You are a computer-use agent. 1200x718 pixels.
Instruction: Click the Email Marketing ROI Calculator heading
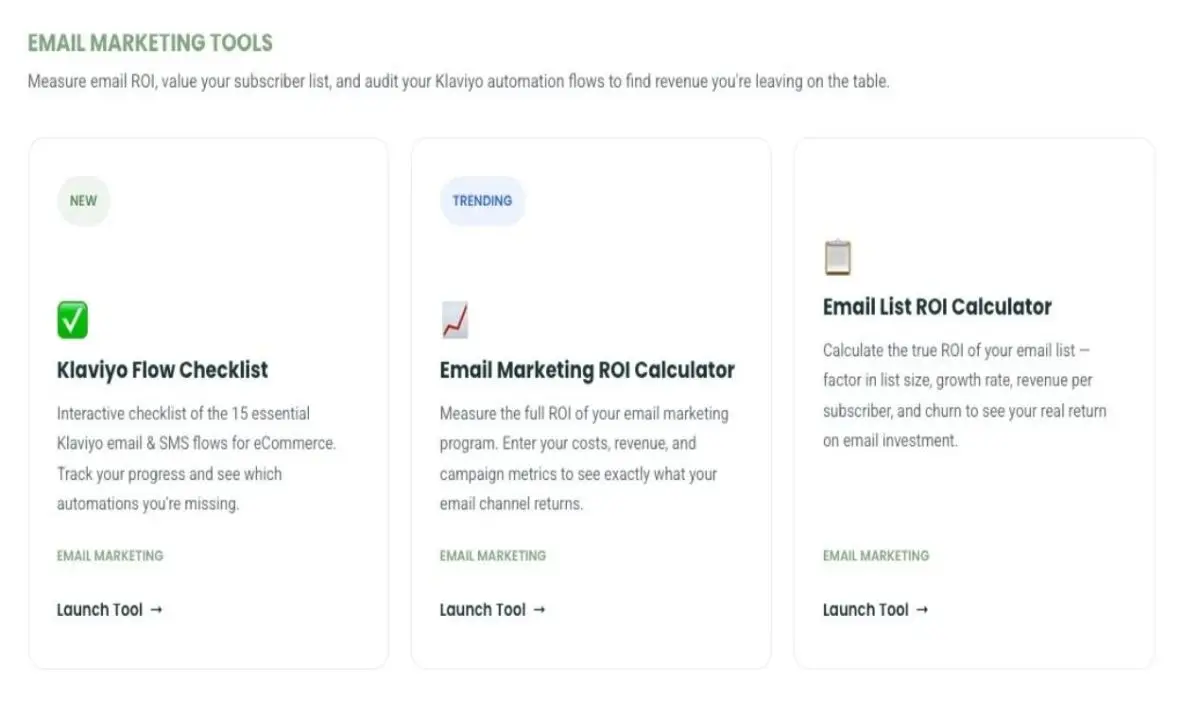click(x=586, y=370)
